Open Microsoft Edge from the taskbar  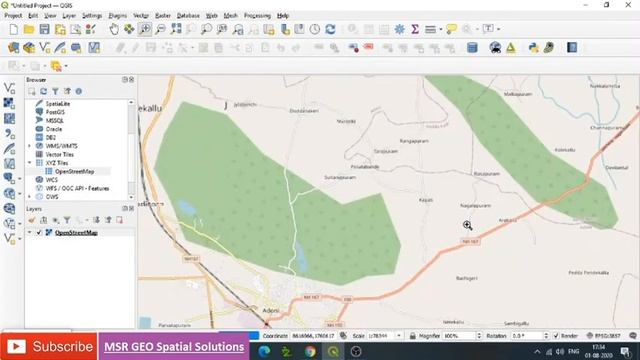tap(264, 351)
